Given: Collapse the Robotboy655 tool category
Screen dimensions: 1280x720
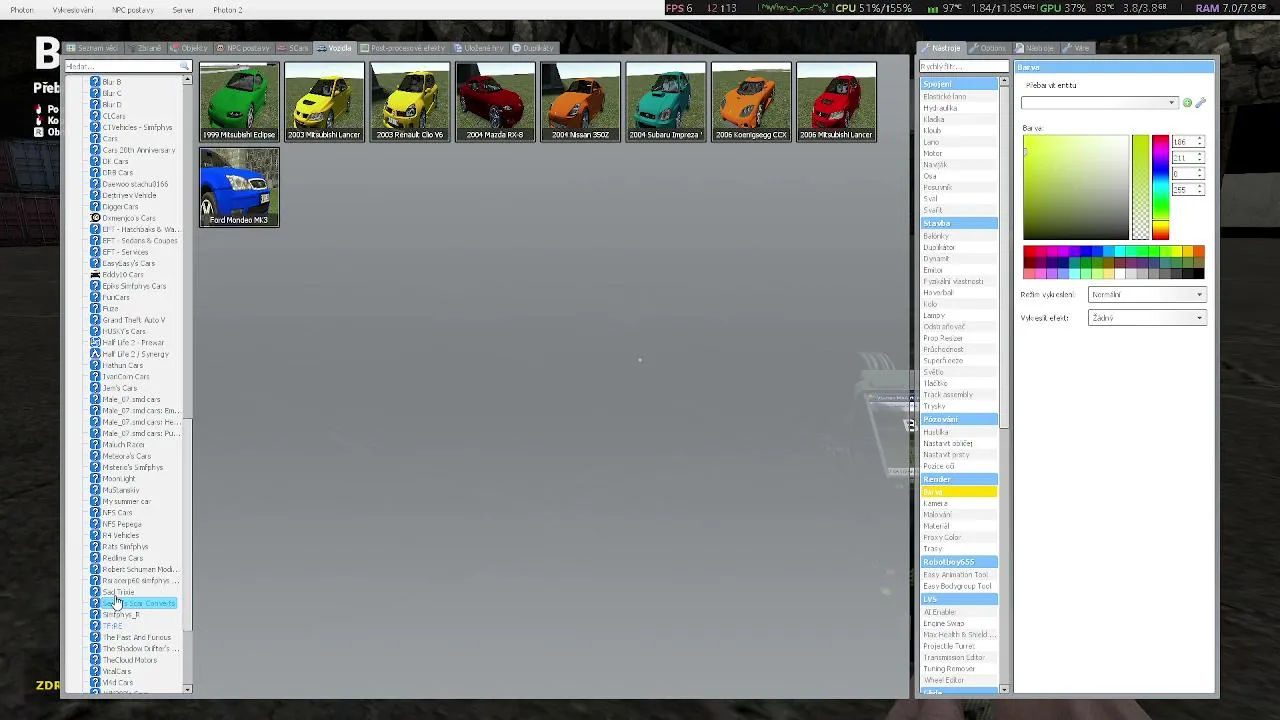Looking at the screenshot, I should pyautogui.click(x=959, y=563).
